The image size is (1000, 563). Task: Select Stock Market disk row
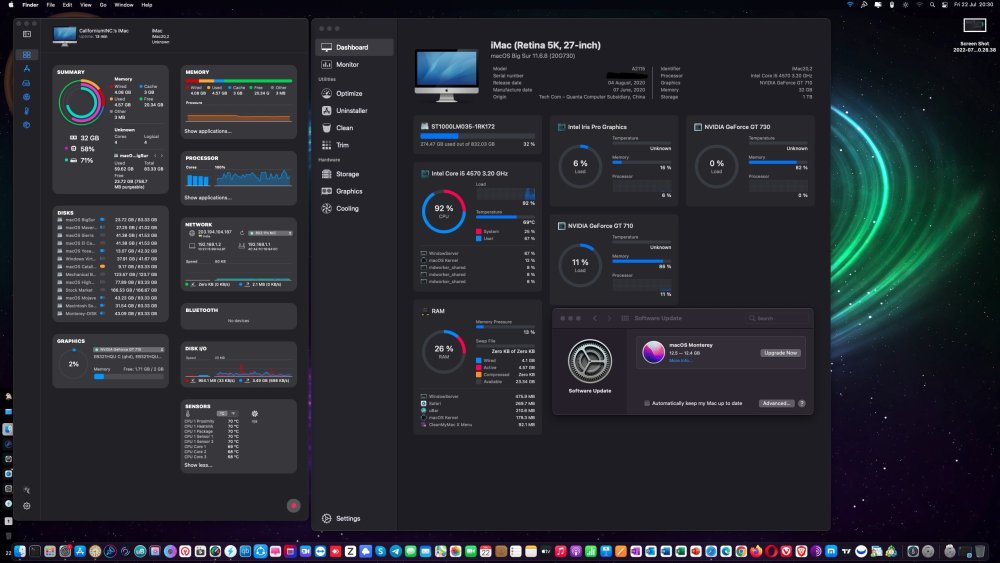(x=107, y=290)
